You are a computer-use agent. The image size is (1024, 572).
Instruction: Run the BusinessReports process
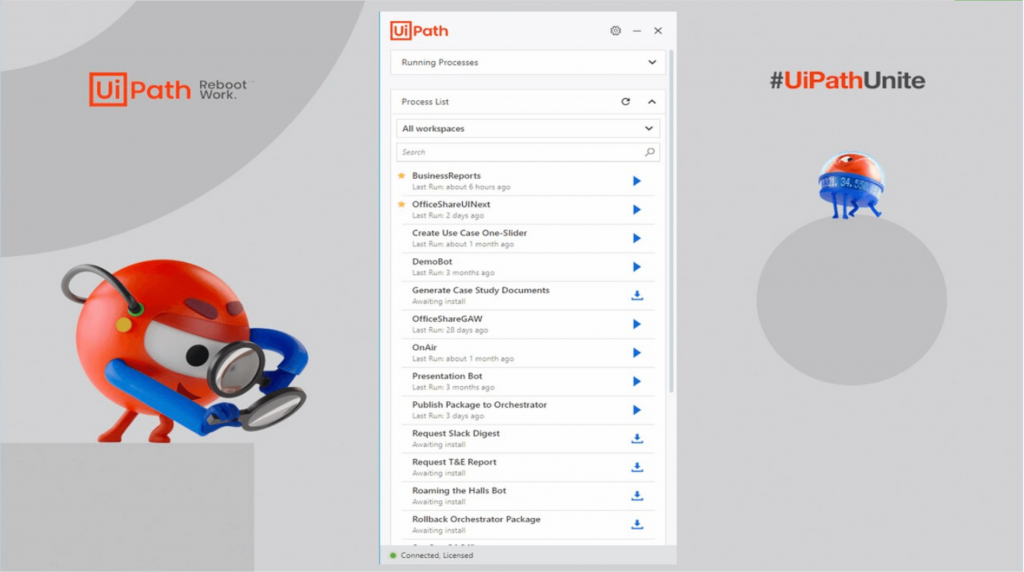pos(637,181)
